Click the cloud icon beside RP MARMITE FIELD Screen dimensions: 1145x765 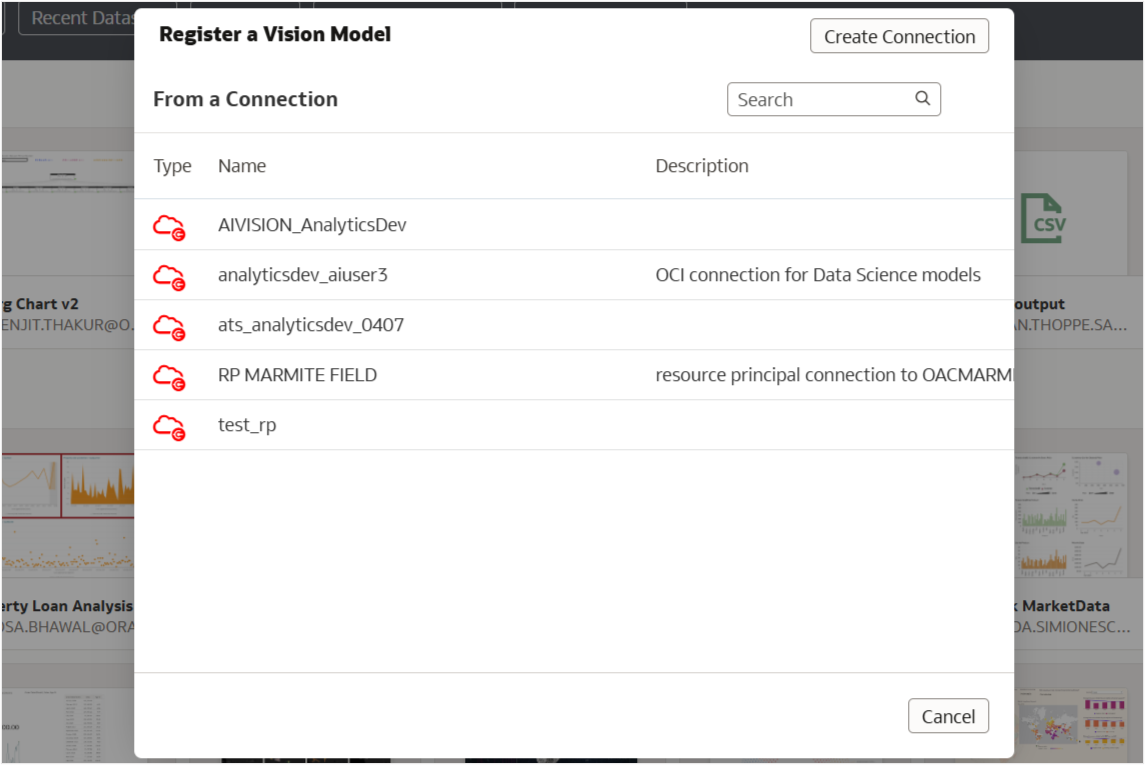click(171, 375)
